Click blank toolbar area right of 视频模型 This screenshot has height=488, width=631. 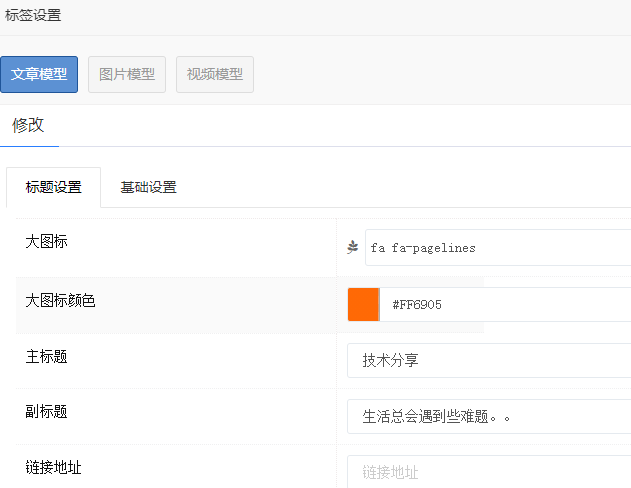(440, 74)
